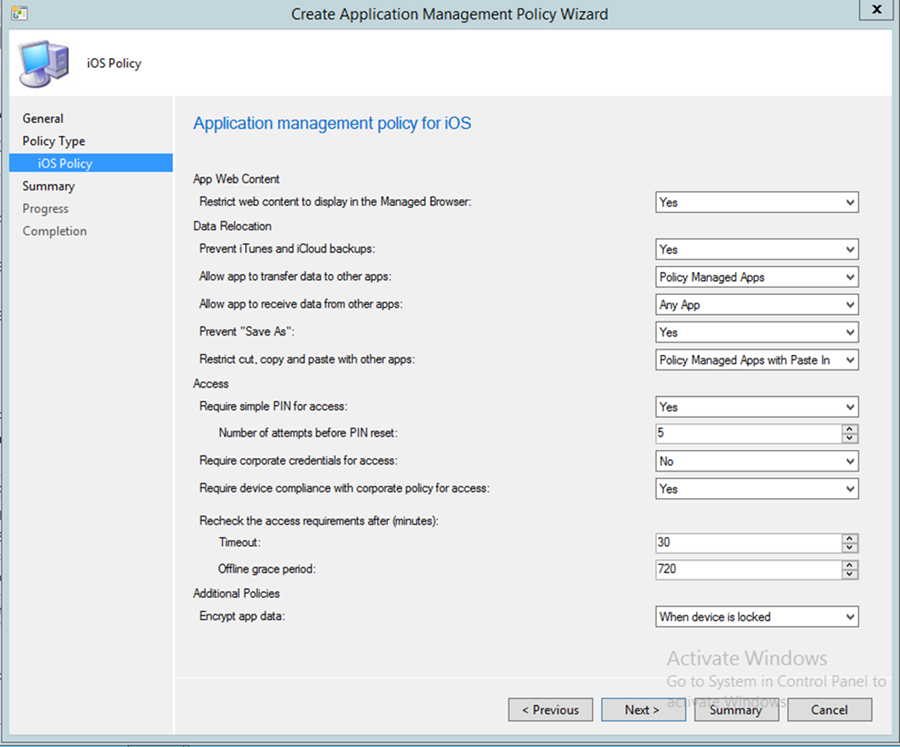
Task: Open the Restrict web content dropdown
Action: click(757, 202)
